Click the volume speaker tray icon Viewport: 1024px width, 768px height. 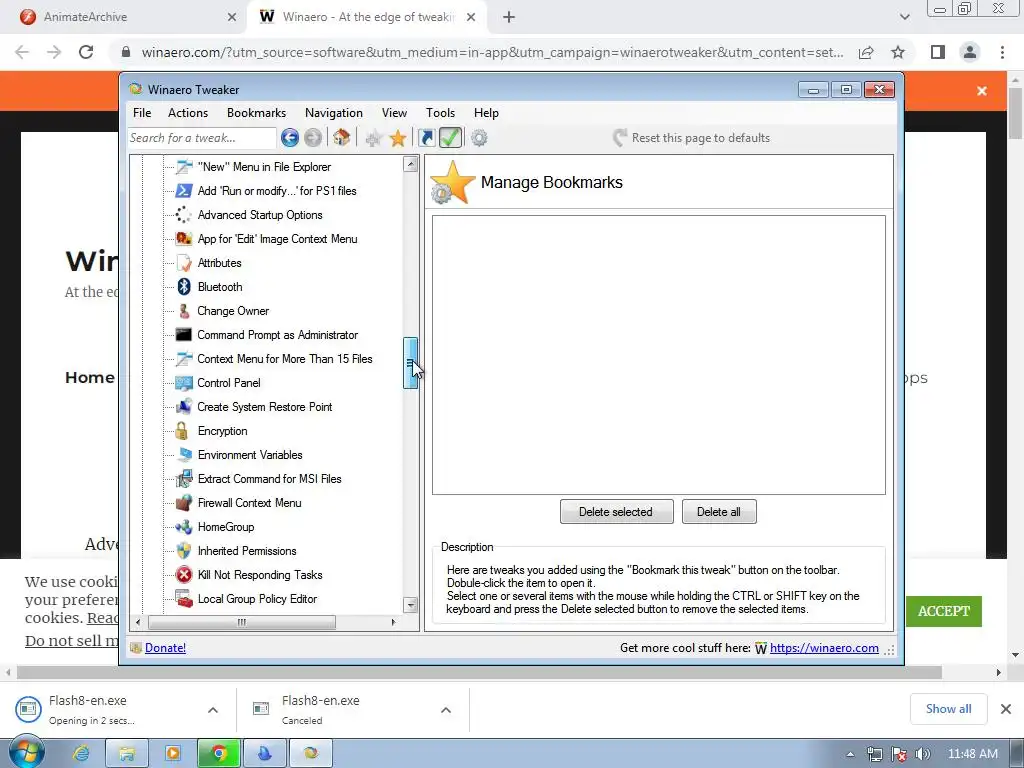(x=923, y=754)
